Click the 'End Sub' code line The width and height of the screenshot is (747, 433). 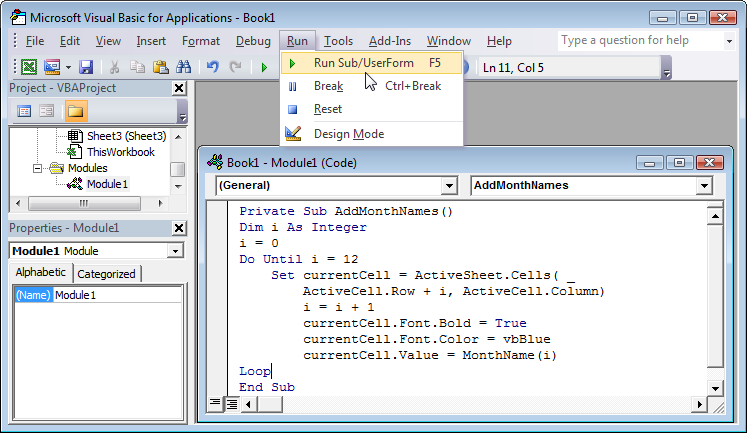coord(267,387)
